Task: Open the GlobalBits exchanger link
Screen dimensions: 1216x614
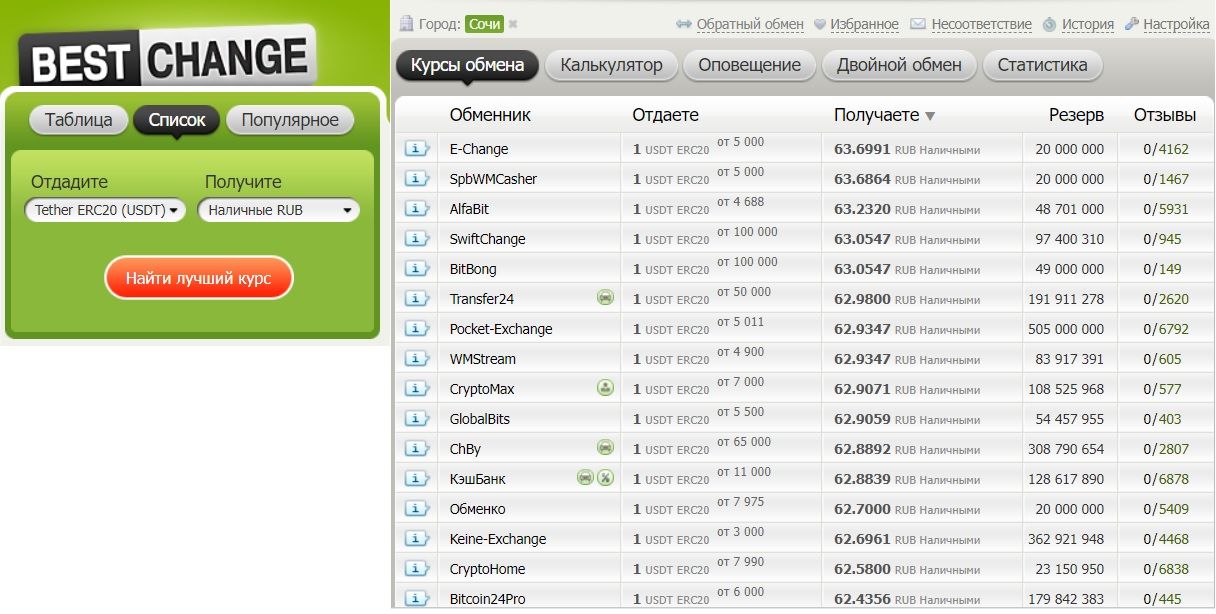Action: click(480, 419)
